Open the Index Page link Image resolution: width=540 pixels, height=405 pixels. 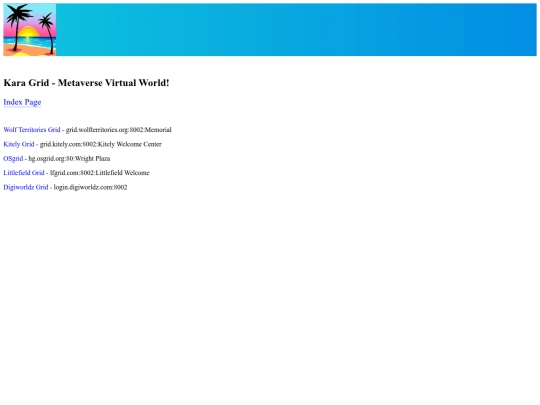22,102
